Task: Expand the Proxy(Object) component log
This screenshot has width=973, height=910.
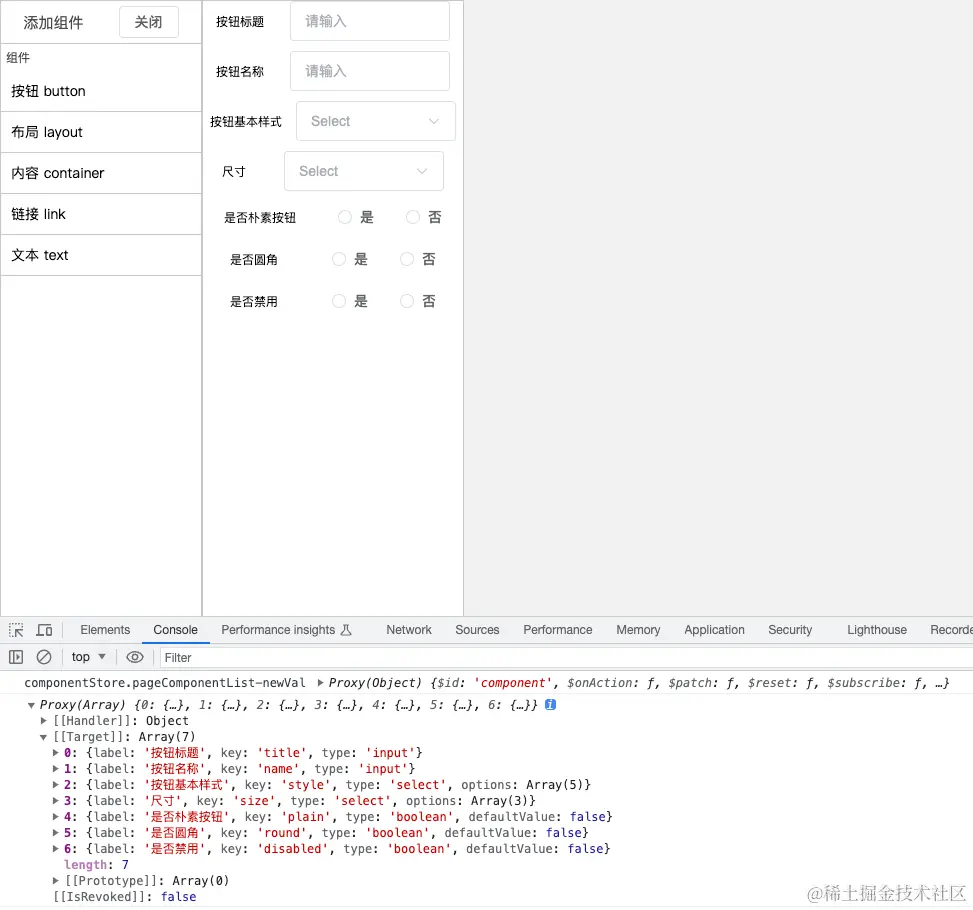Action: point(320,683)
